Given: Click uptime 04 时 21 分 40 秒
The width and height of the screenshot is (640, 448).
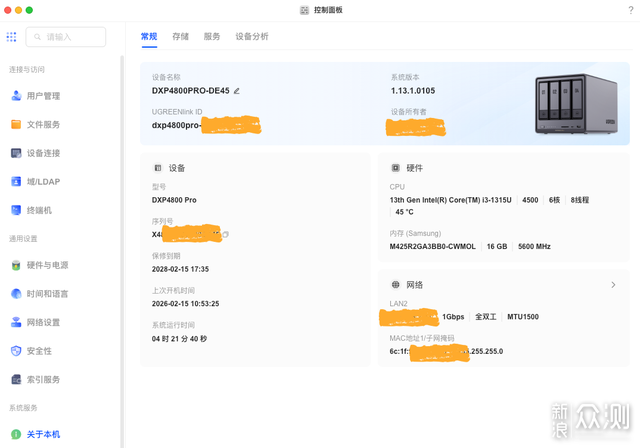Looking at the screenshot, I should coord(180,339).
